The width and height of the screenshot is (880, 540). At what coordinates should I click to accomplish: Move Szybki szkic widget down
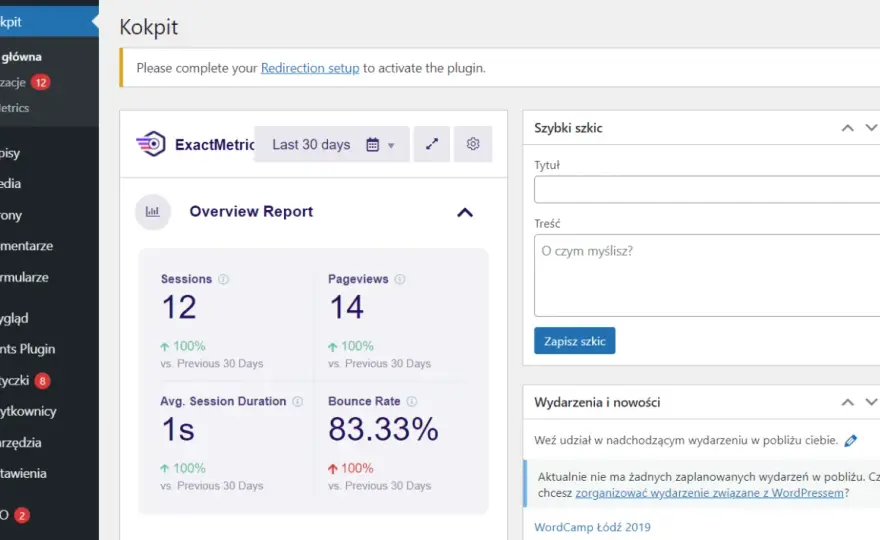(x=872, y=128)
